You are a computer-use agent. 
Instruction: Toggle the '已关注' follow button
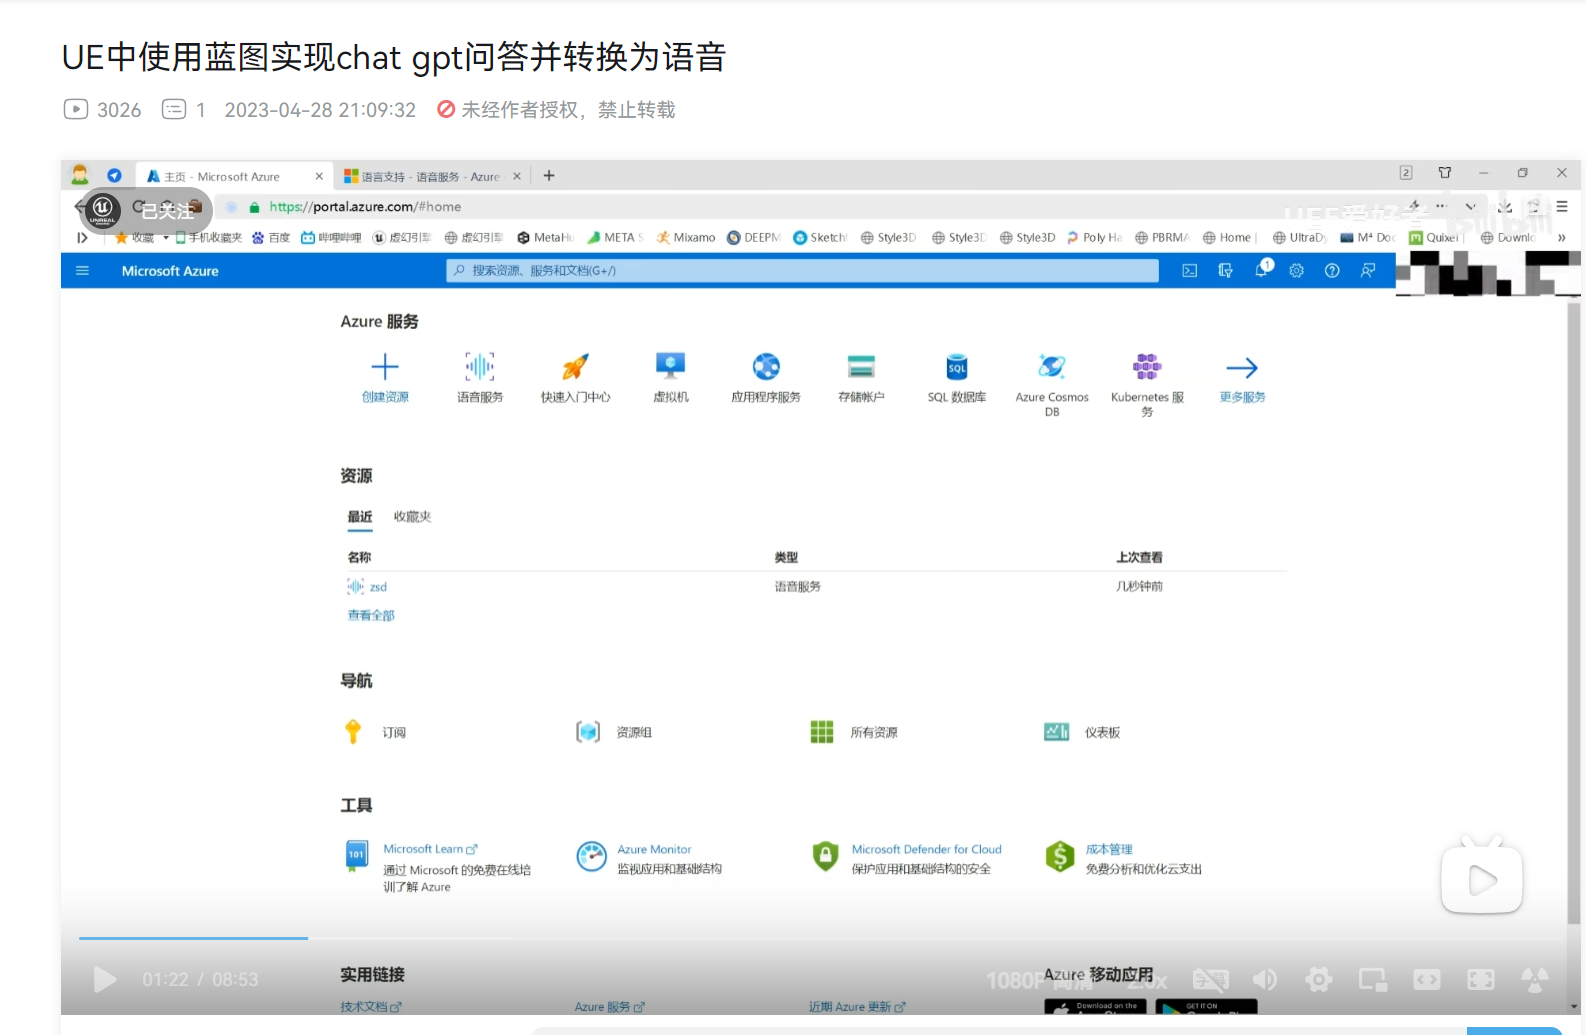pyautogui.click(x=146, y=210)
